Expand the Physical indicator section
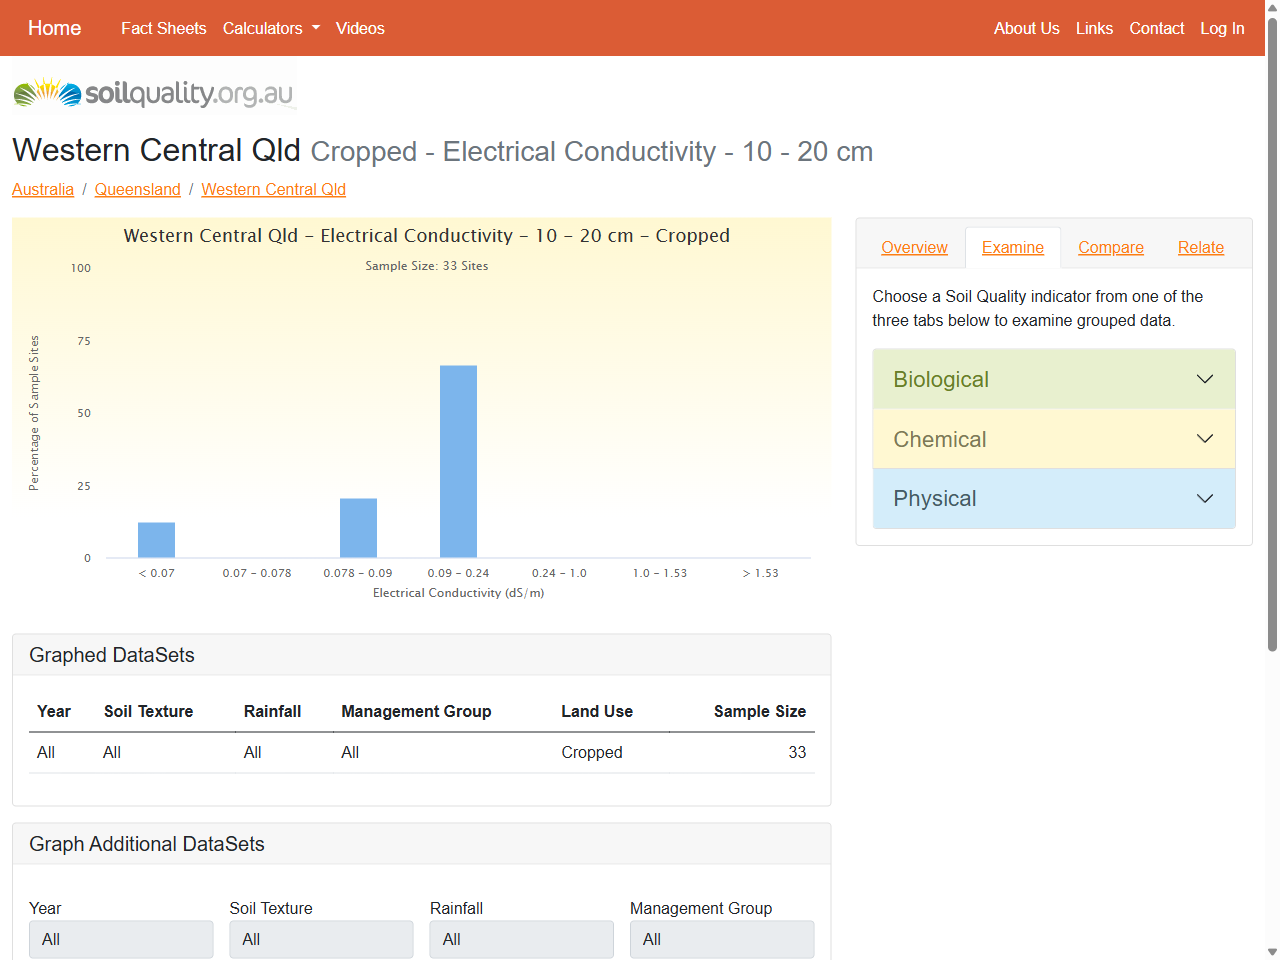Viewport: 1280px width, 960px height. [x=1053, y=499]
